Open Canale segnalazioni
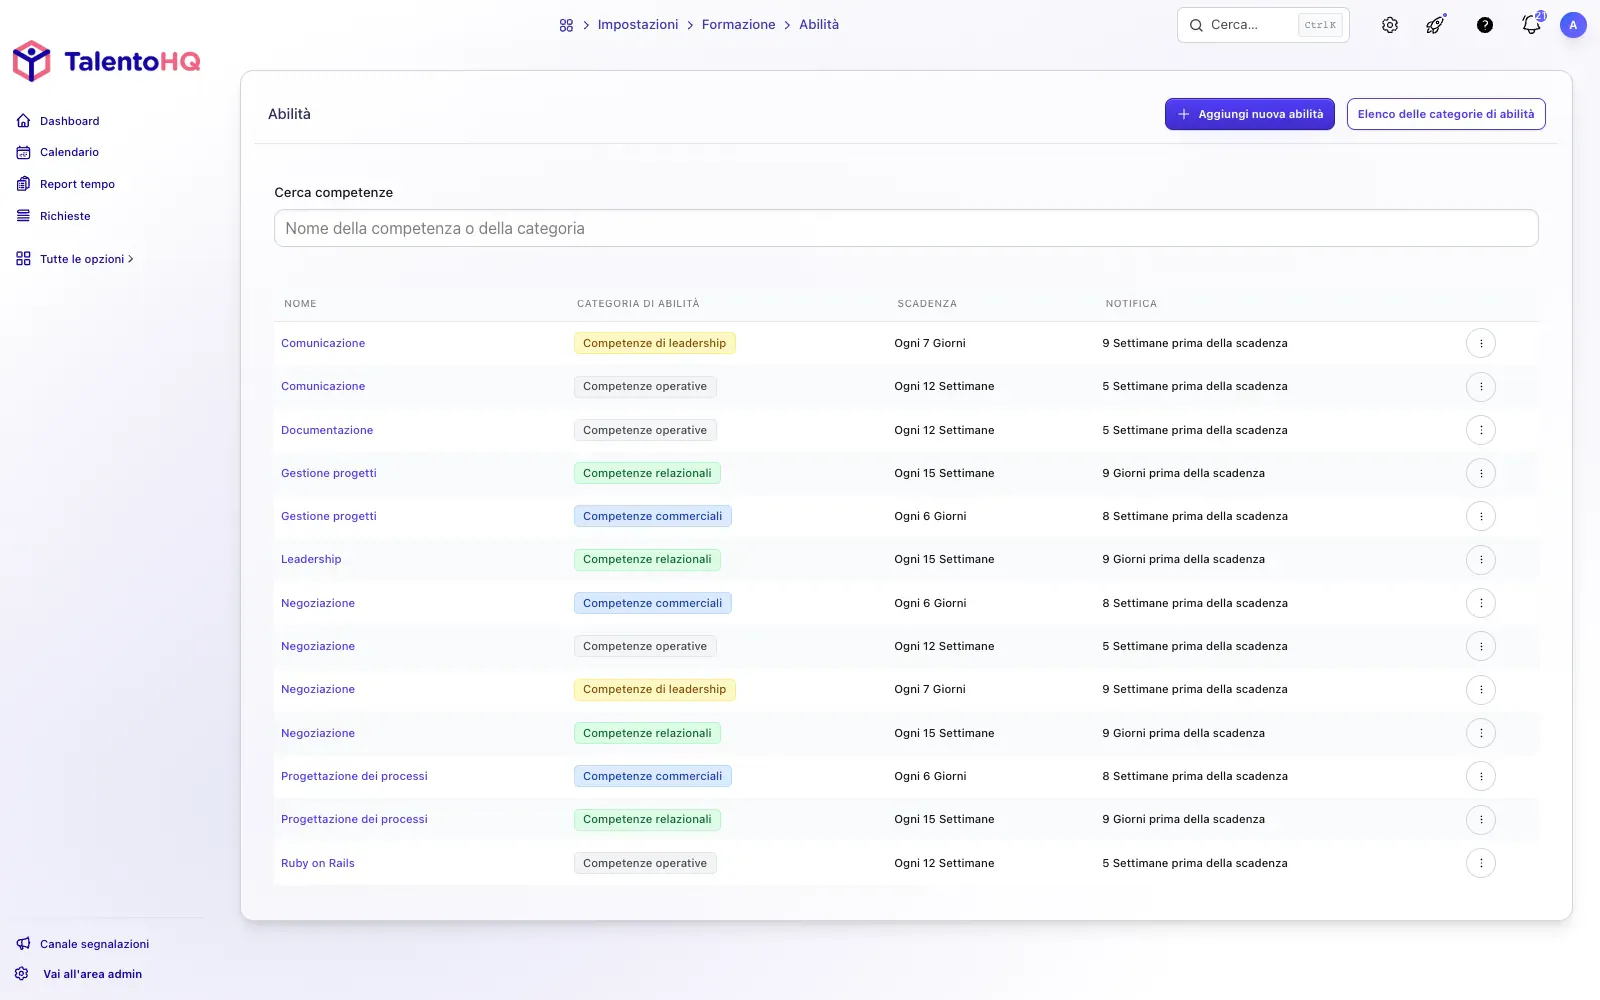 pos(94,944)
